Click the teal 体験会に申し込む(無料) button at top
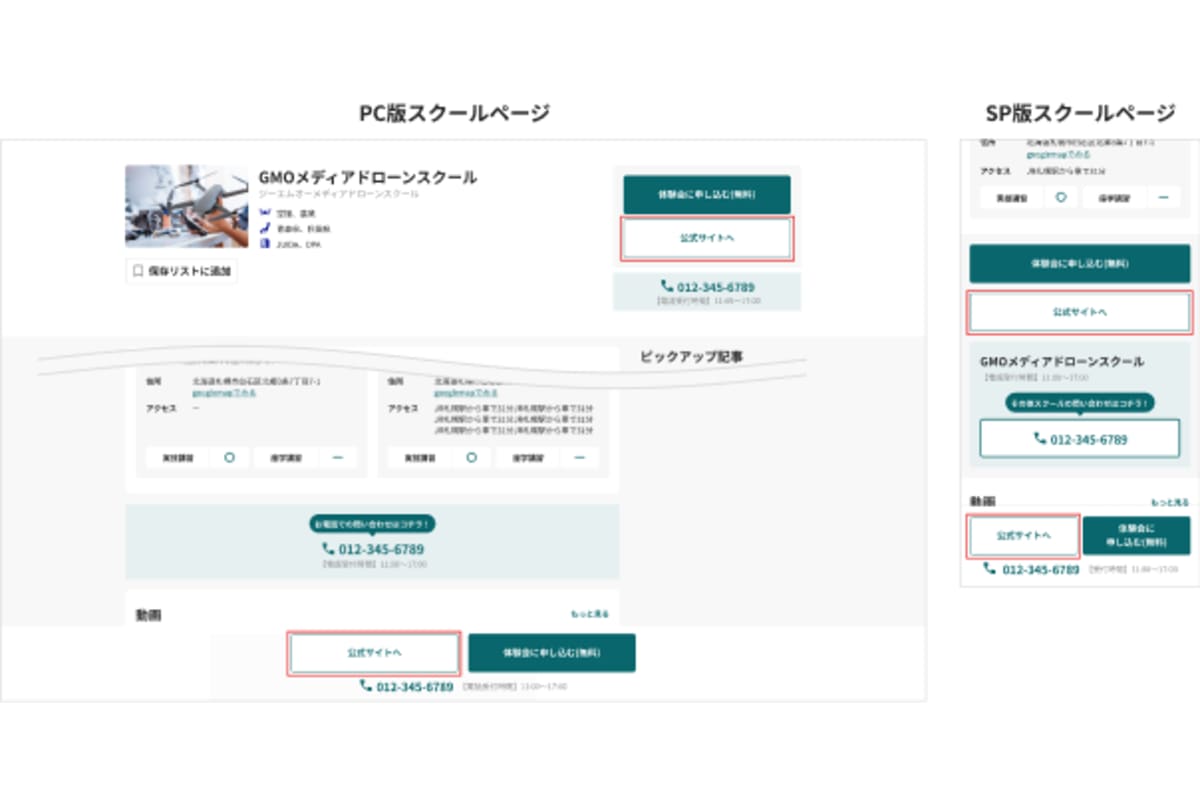 (707, 194)
